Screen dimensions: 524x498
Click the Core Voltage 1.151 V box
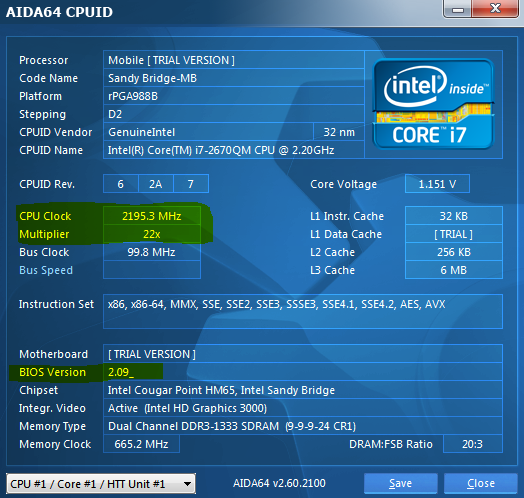[x=437, y=184]
